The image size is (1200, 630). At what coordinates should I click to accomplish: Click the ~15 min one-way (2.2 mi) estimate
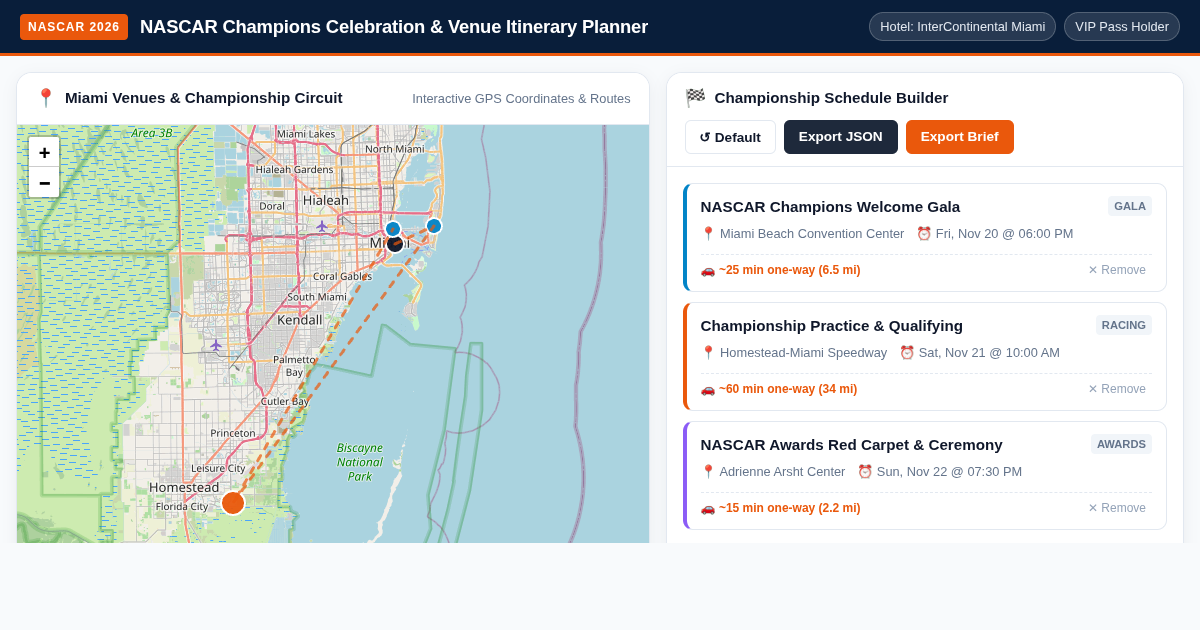tap(790, 508)
